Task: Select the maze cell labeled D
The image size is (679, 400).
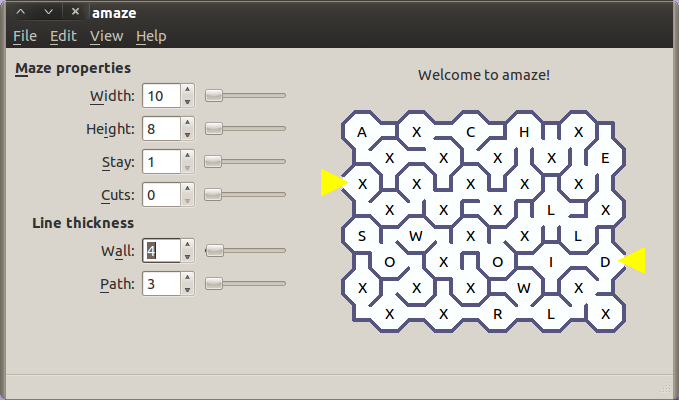Action: (605, 262)
